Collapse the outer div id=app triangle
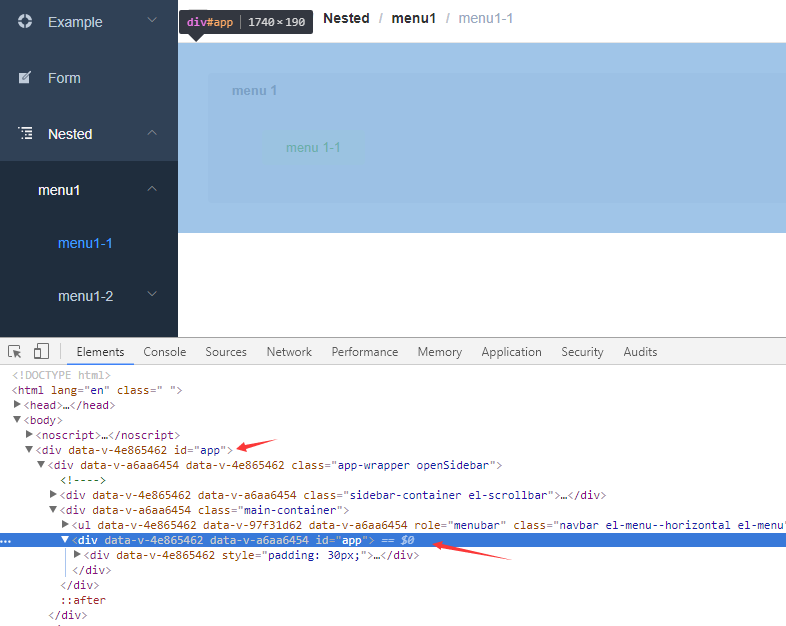Image resolution: width=786 pixels, height=626 pixels. pos(29,450)
